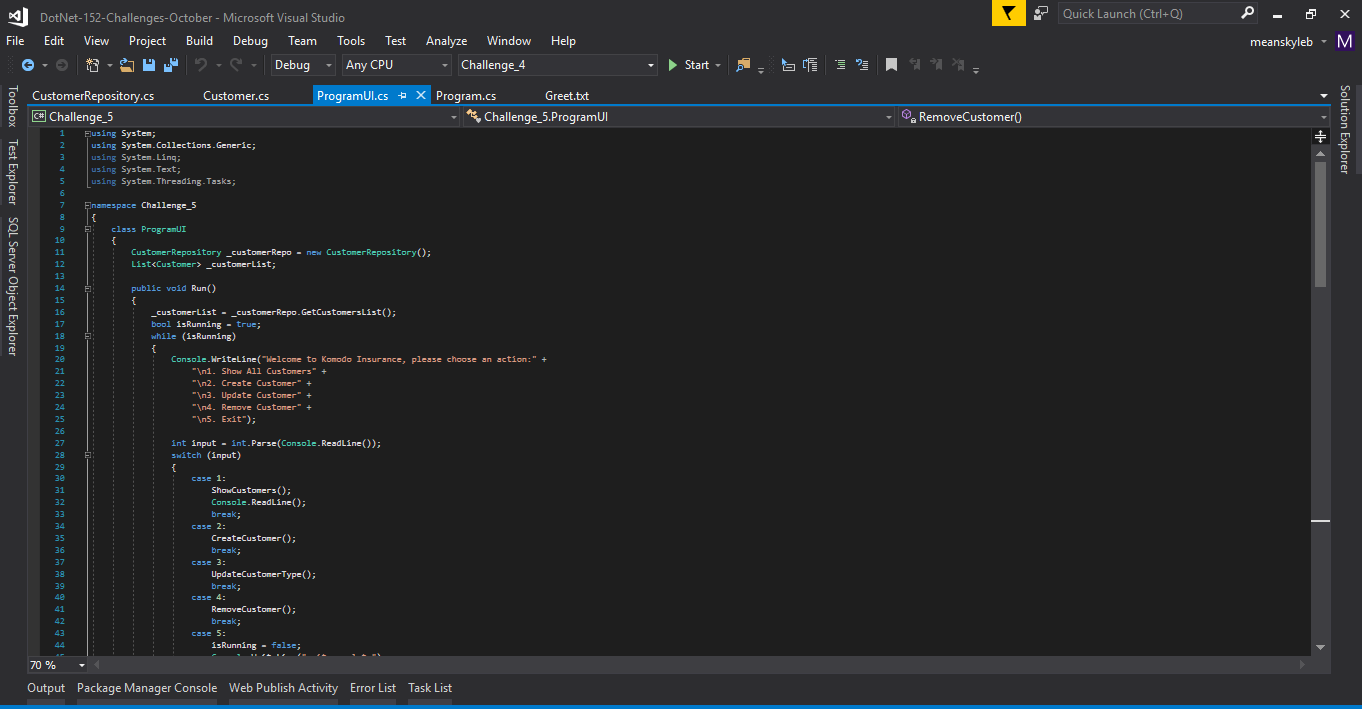Open the Error List panel
This screenshot has height=709, width=1362.
point(372,688)
